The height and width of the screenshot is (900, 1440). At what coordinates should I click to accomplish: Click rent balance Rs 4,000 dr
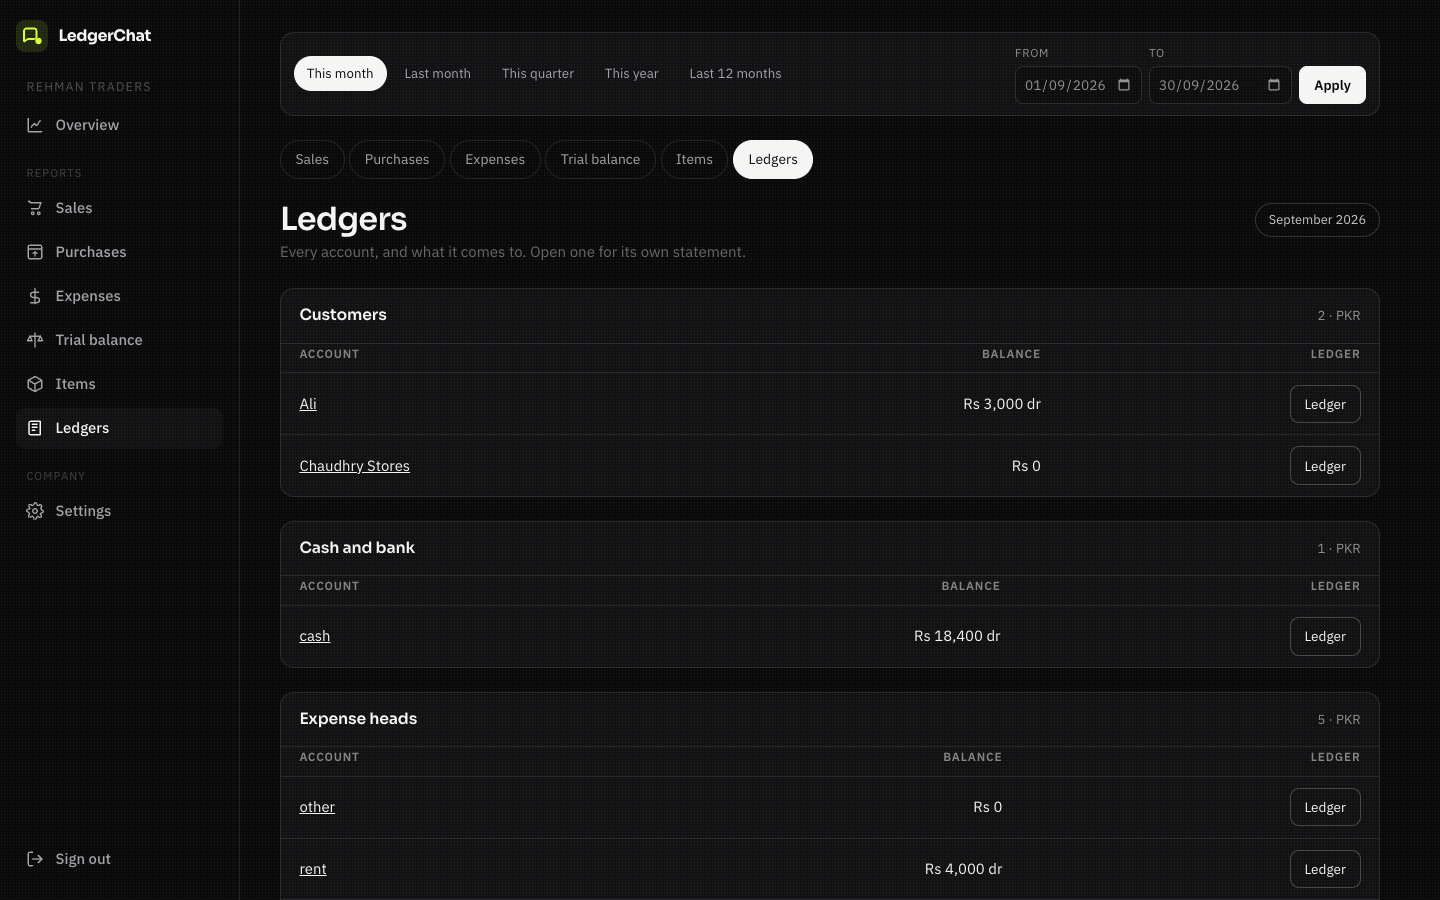(x=963, y=869)
